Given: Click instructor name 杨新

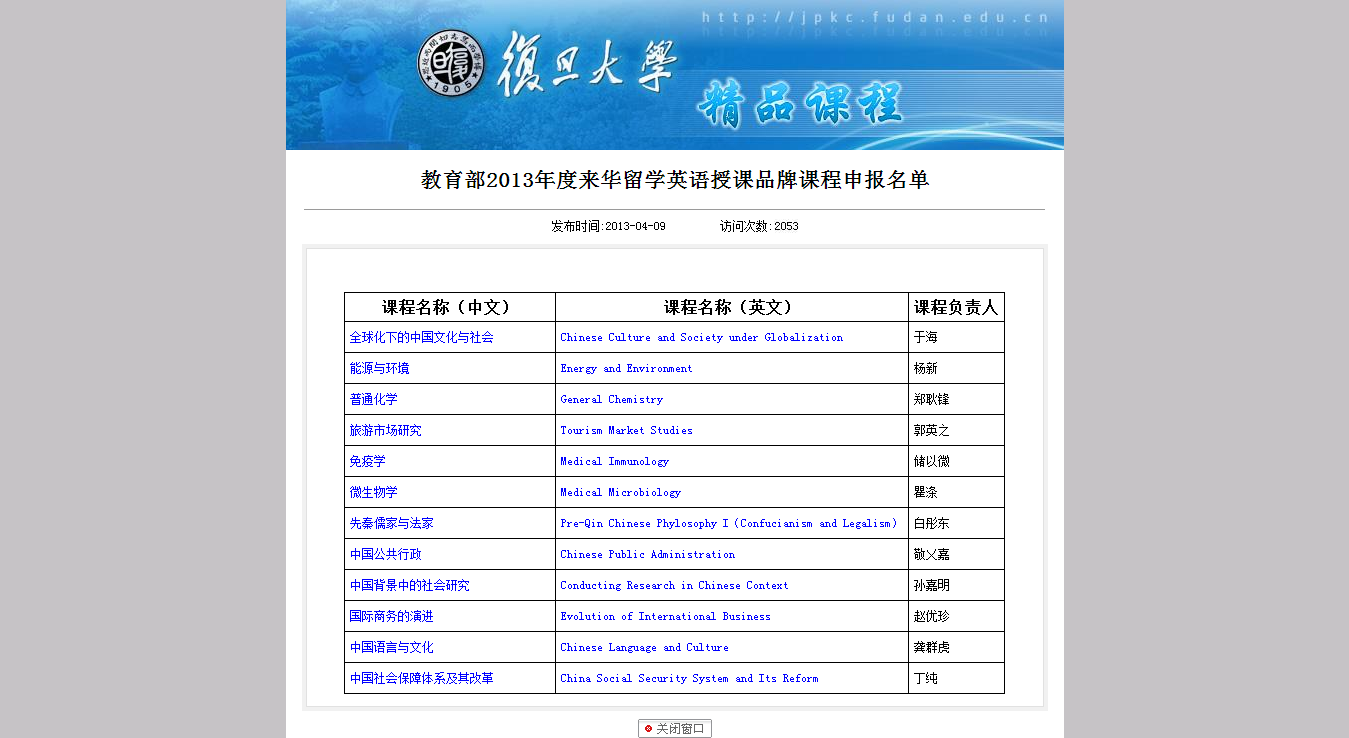Looking at the screenshot, I should pos(926,369).
